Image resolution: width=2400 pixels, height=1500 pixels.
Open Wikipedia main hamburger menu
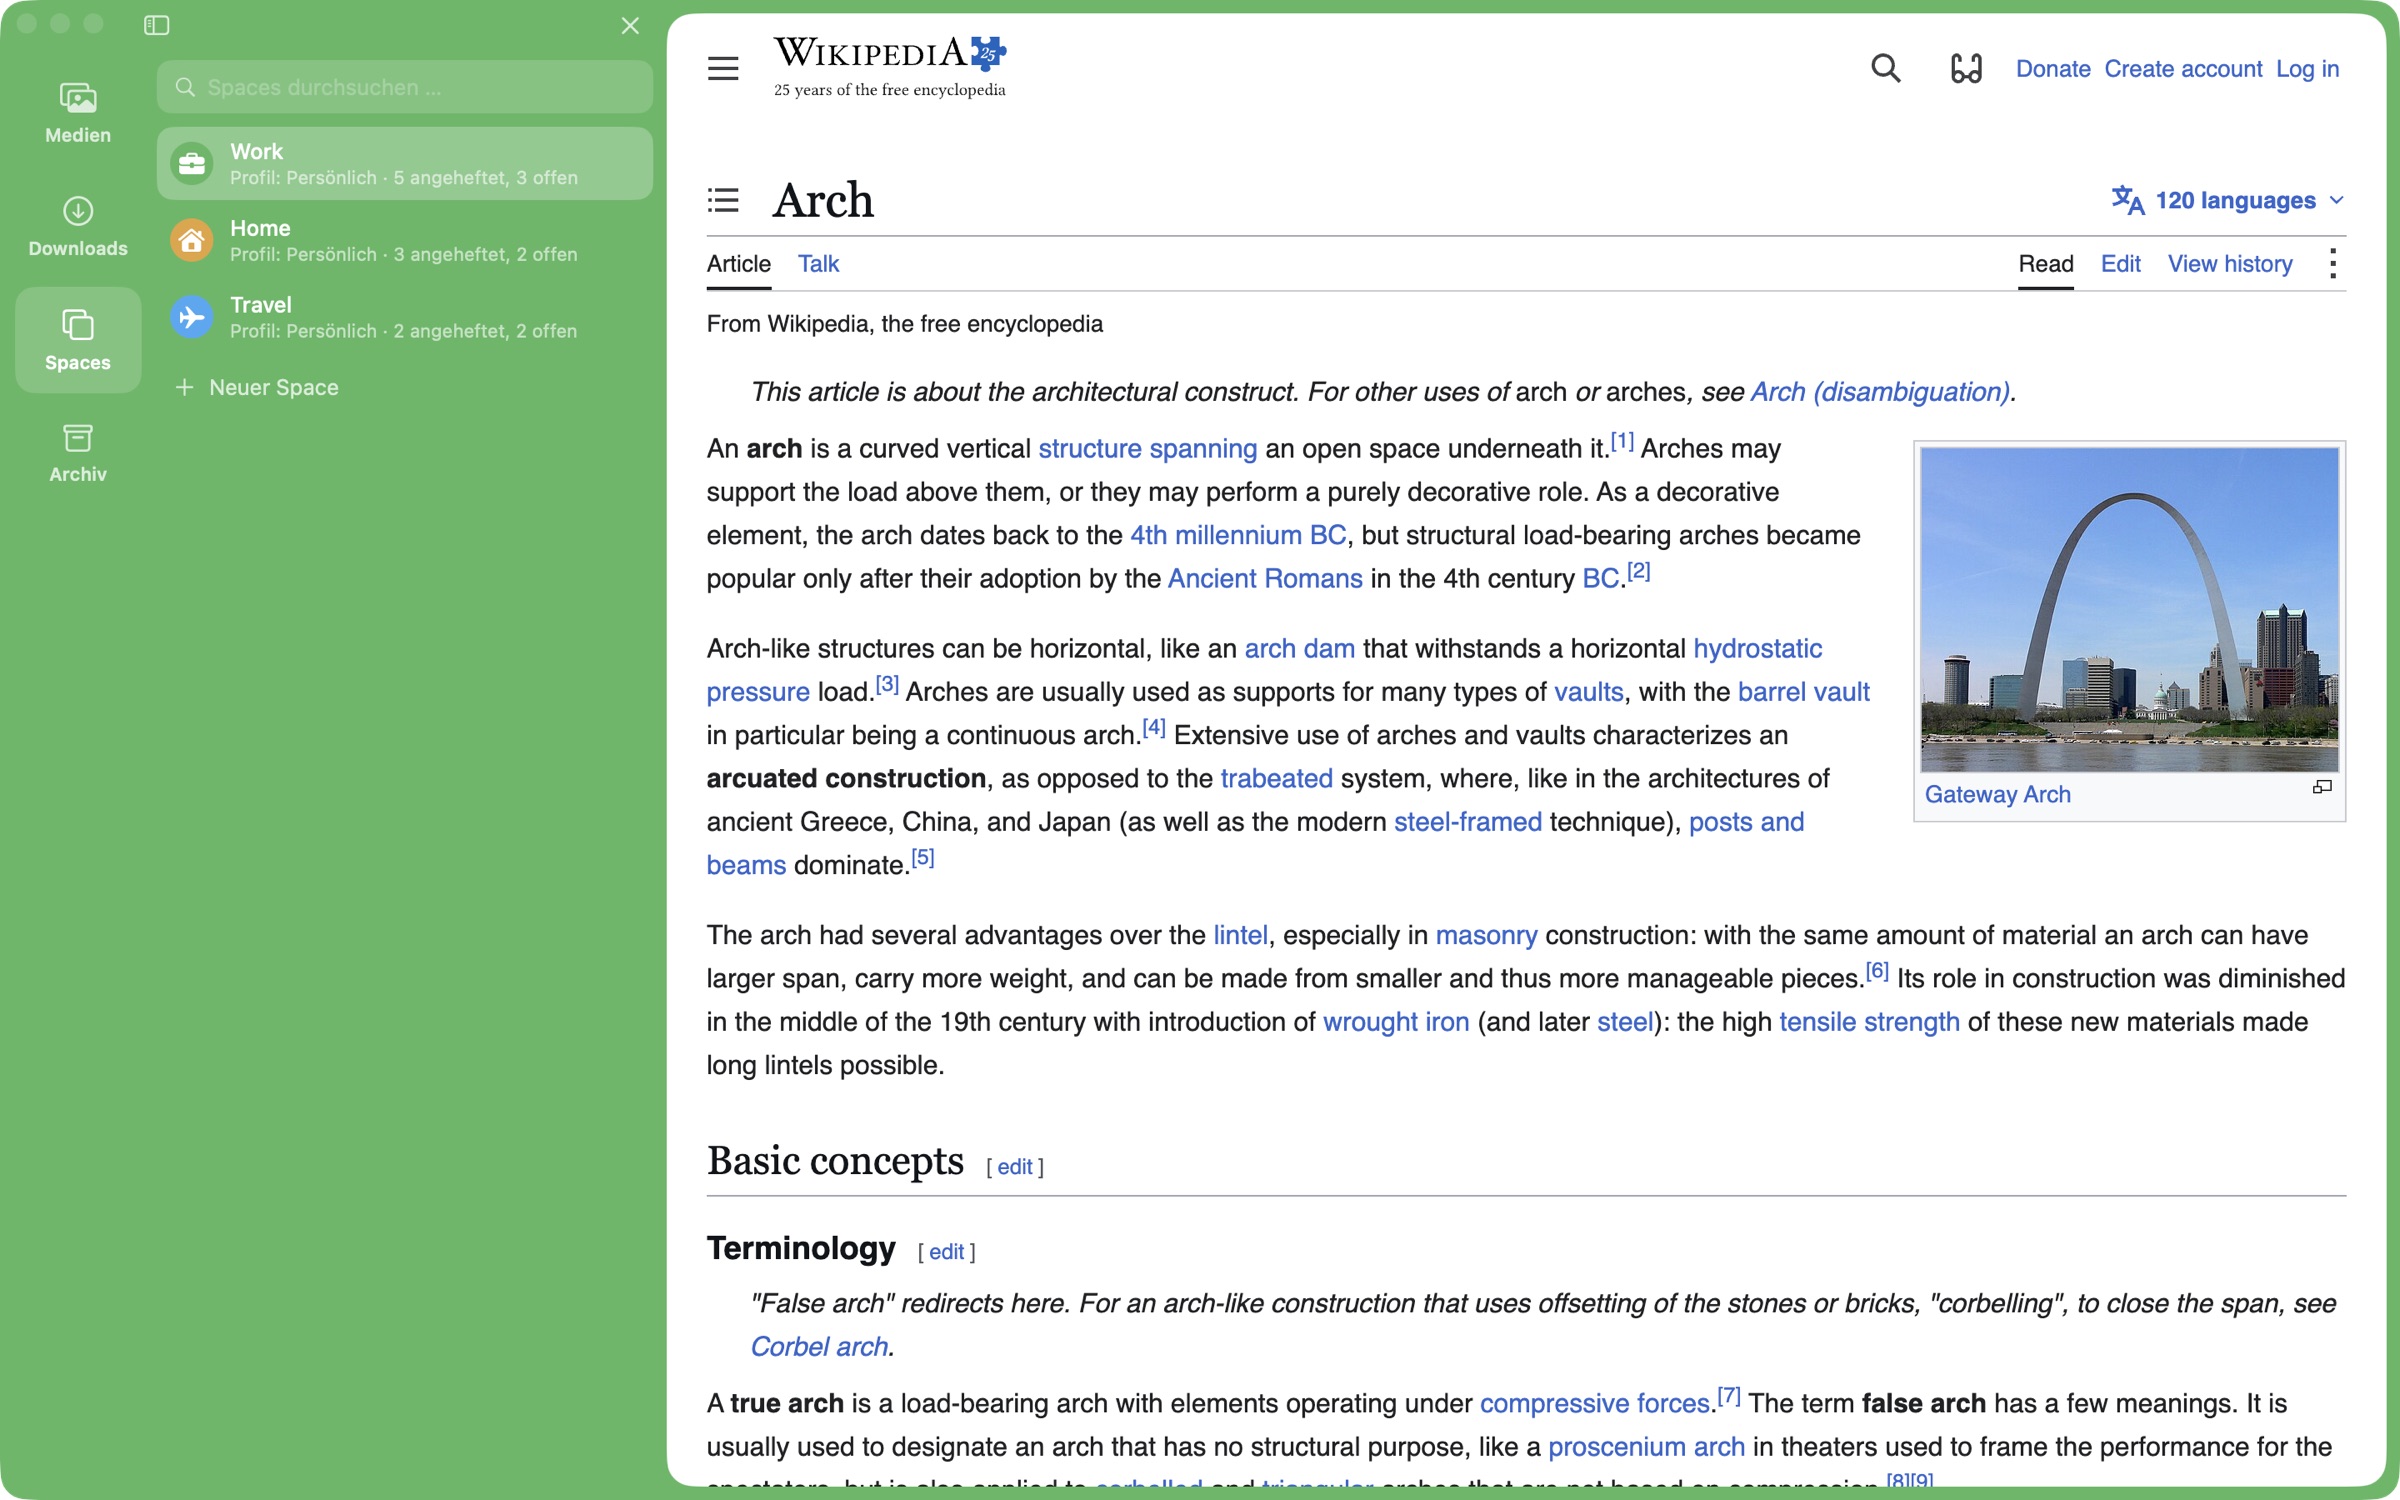point(723,68)
